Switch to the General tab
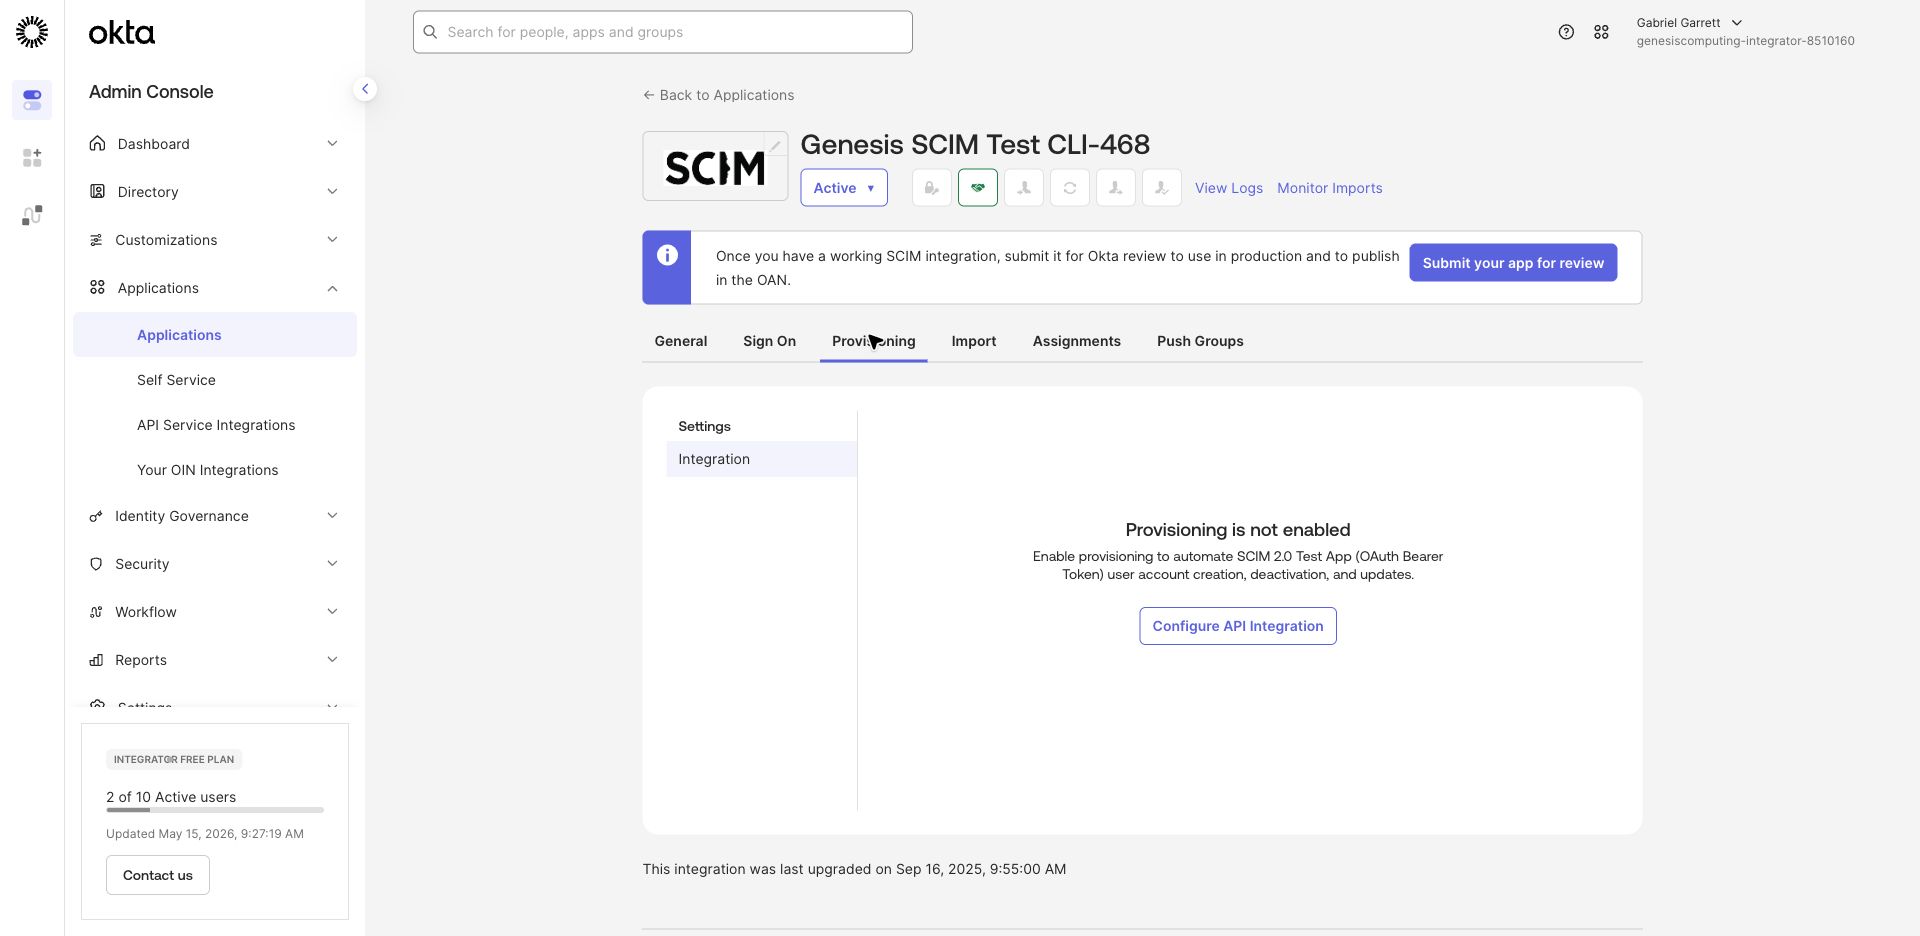The width and height of the screenshot is (1920, 936). 681,341
